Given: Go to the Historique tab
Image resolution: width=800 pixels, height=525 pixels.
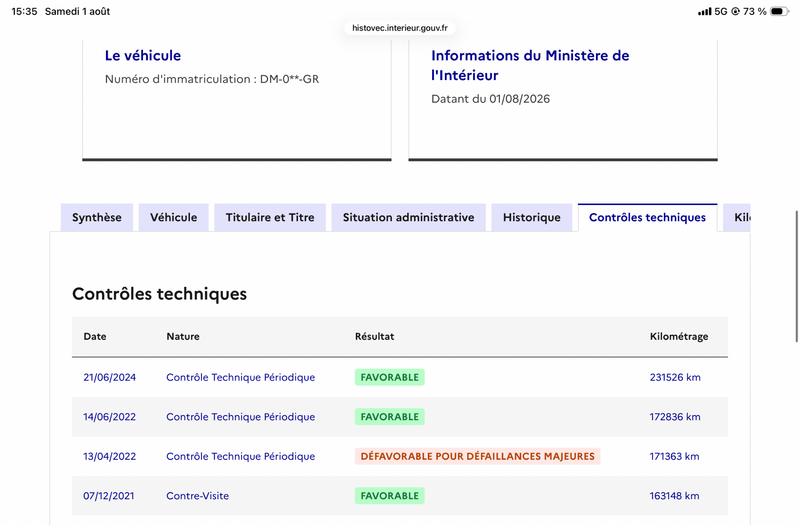Looking at the screenshot, I should click(x=532, y=217).
